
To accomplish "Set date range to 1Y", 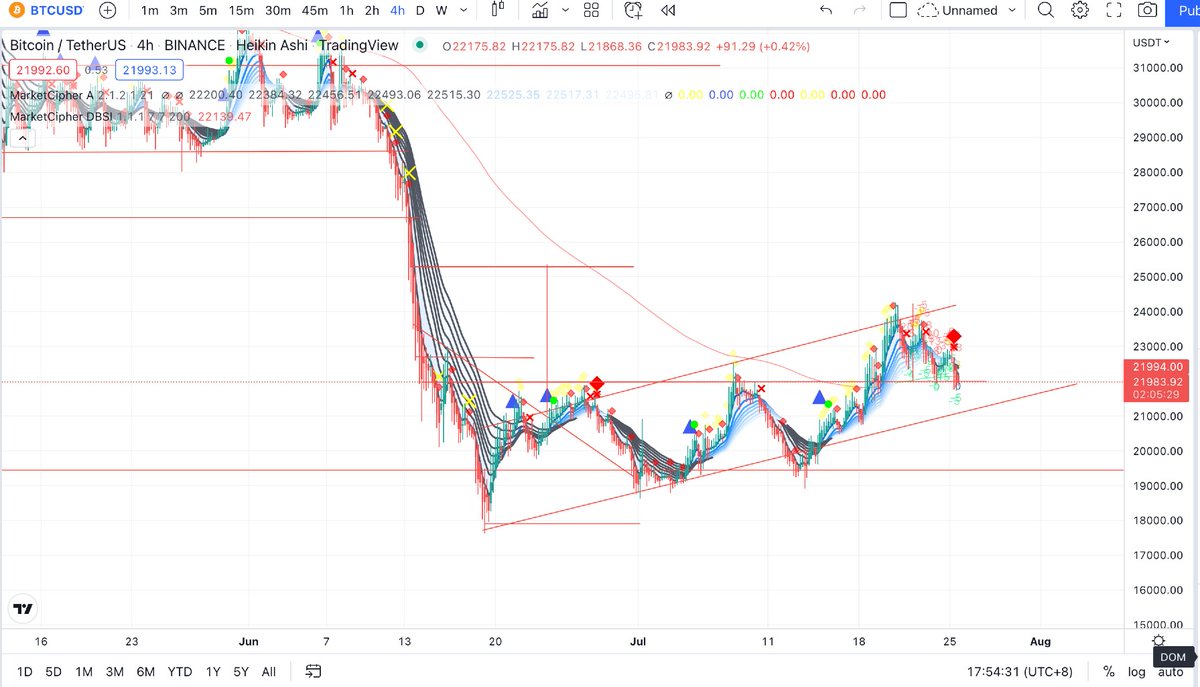I will tap(213, 671).
